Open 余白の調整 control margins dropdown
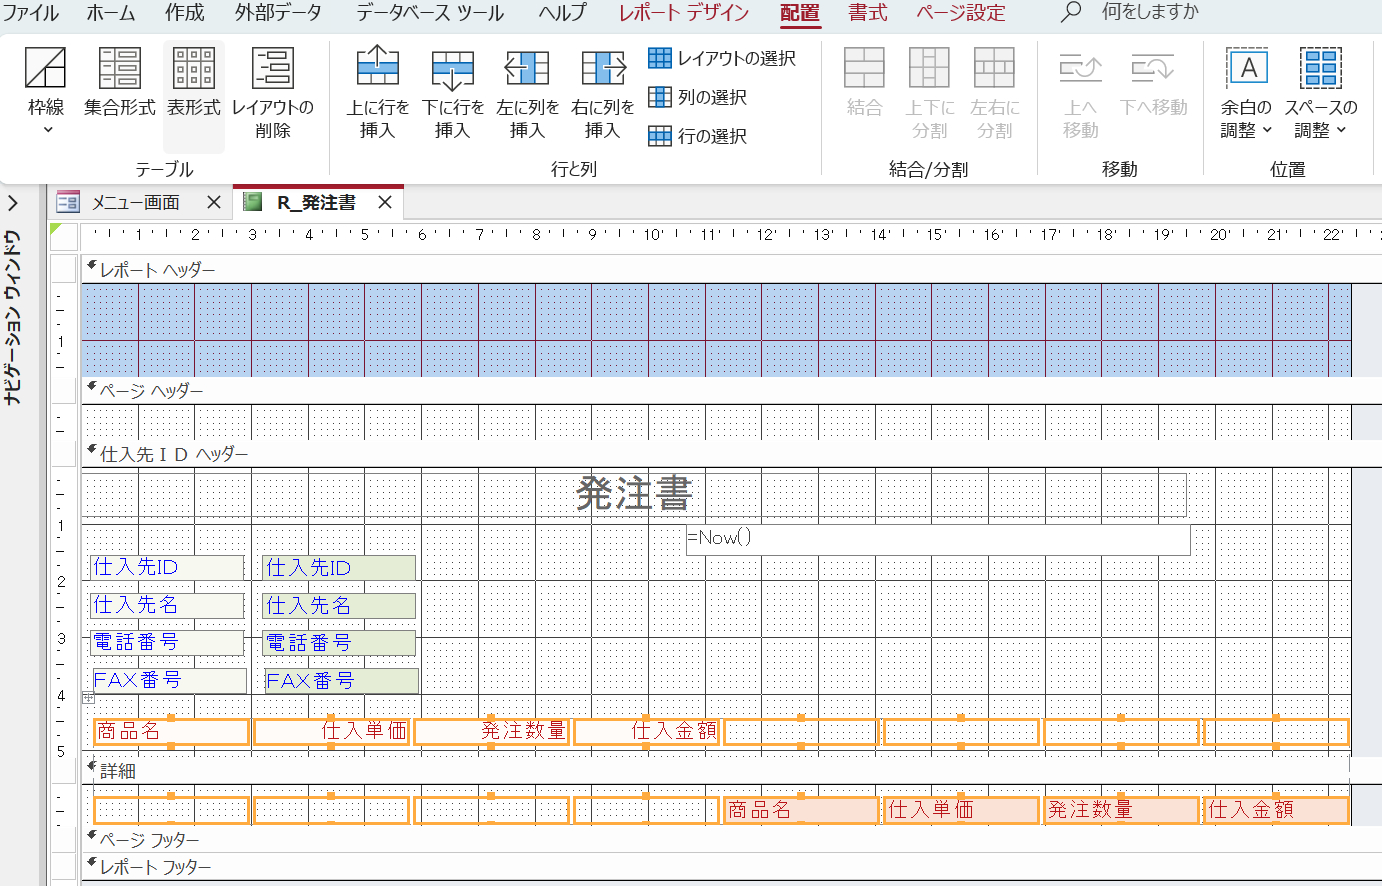Screen dimensions: 1382x886 (x=1247, y=93)
